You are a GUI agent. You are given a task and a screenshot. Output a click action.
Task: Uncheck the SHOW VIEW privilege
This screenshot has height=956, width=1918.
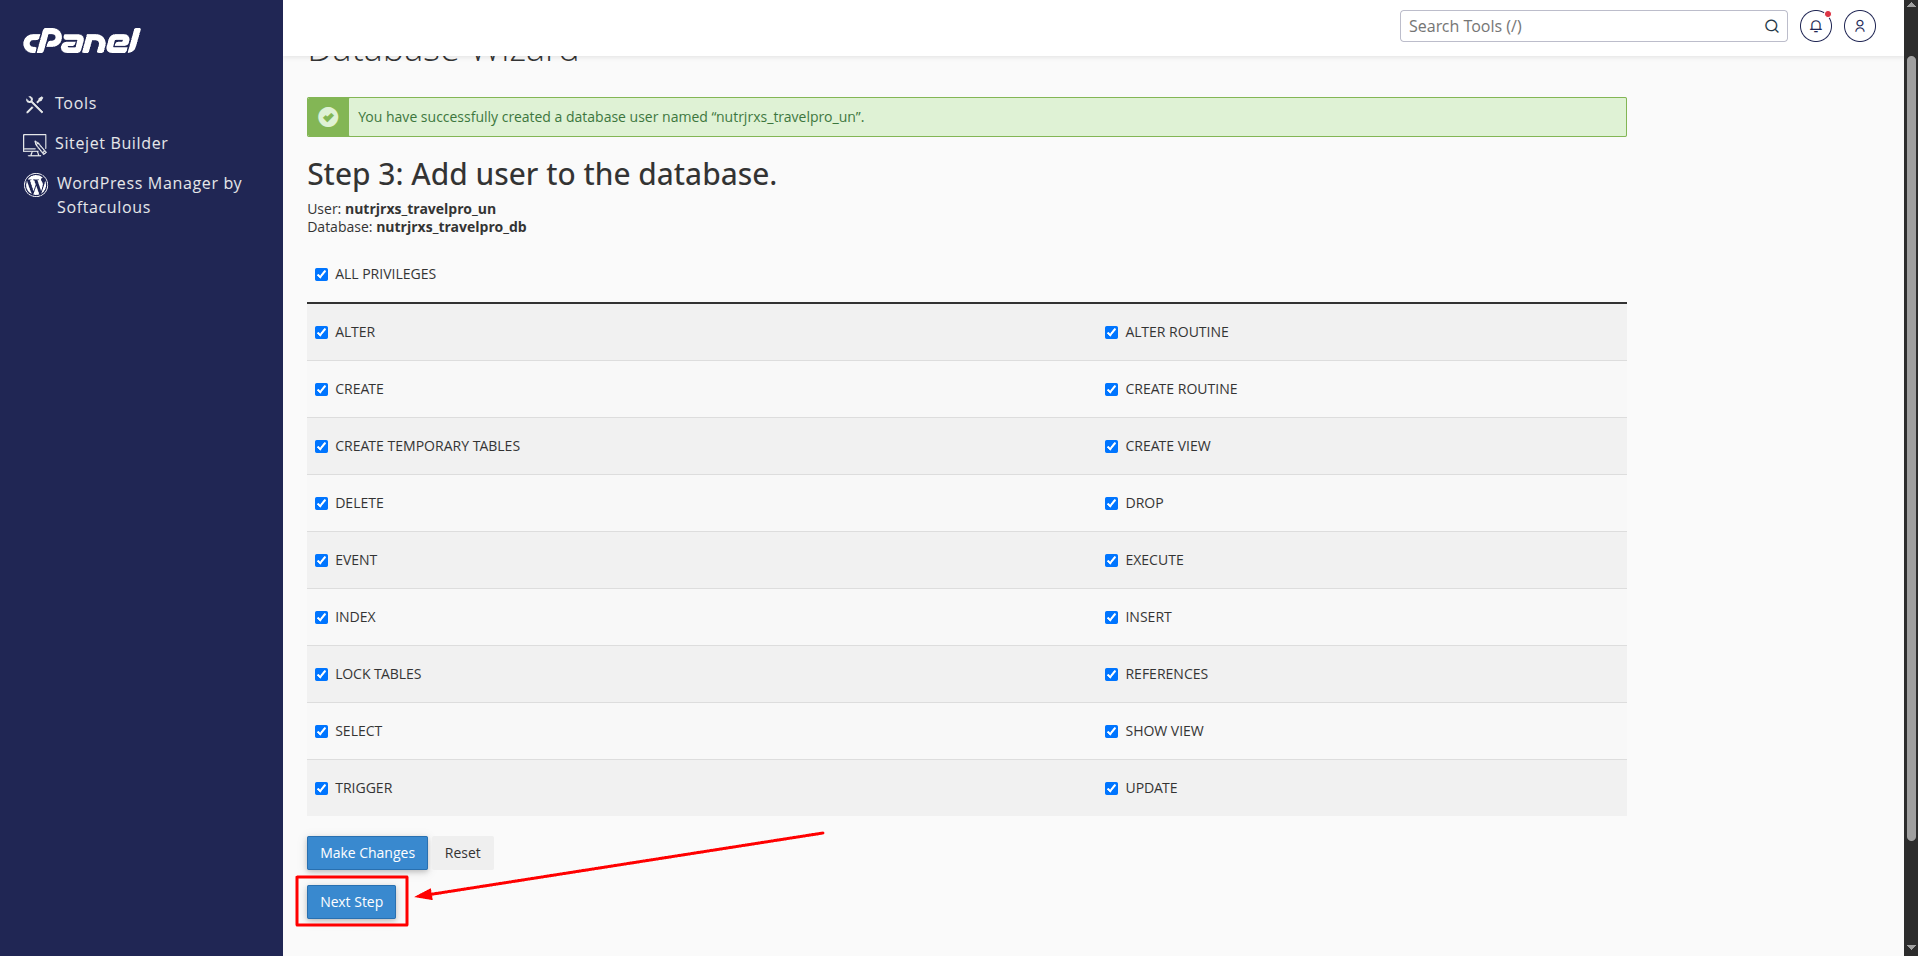[x=1111, y=731]
